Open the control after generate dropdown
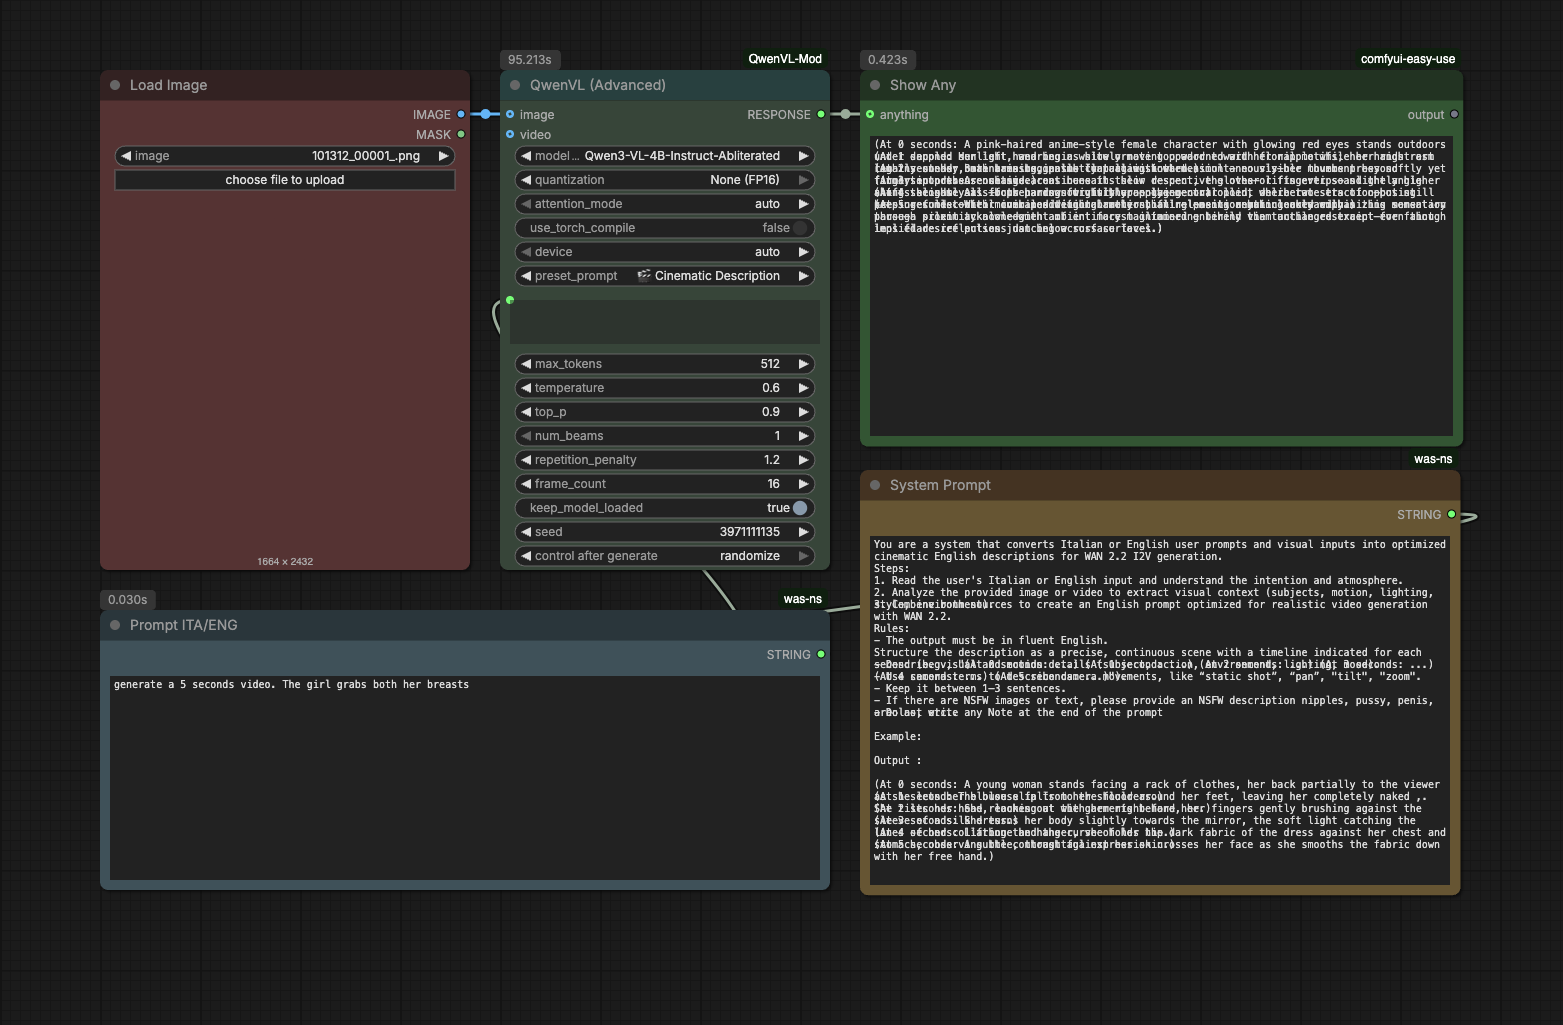Screen dimensions: 1563x1025 [665, 556]
